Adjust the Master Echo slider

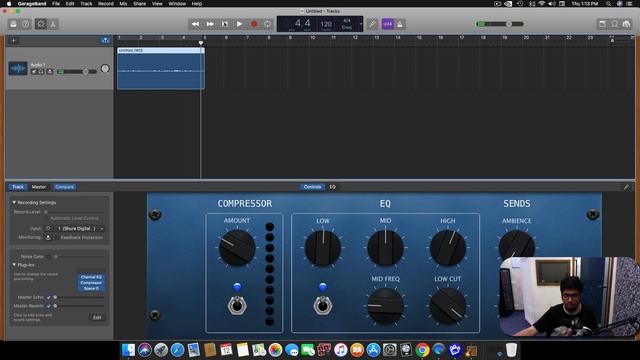click(79, 297)
